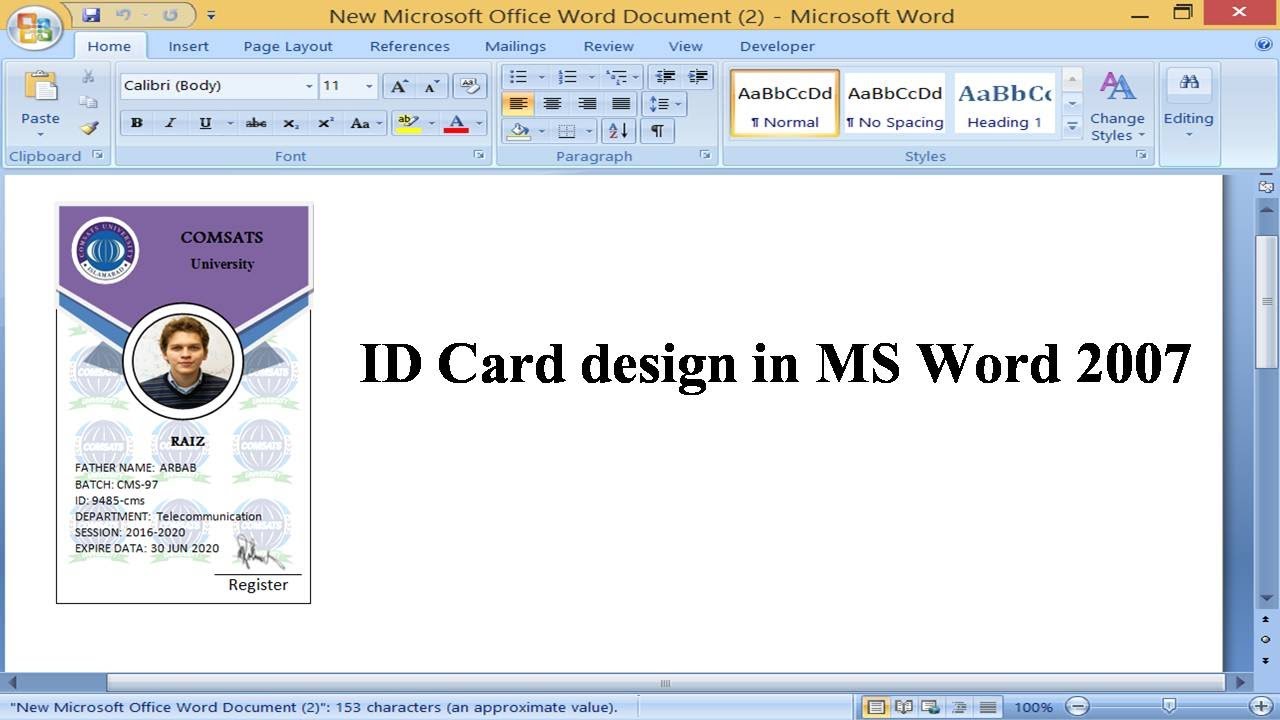The image size is (1280, 720).
Task: Click the Sort A-Z icon
Action: coord(619,131)
